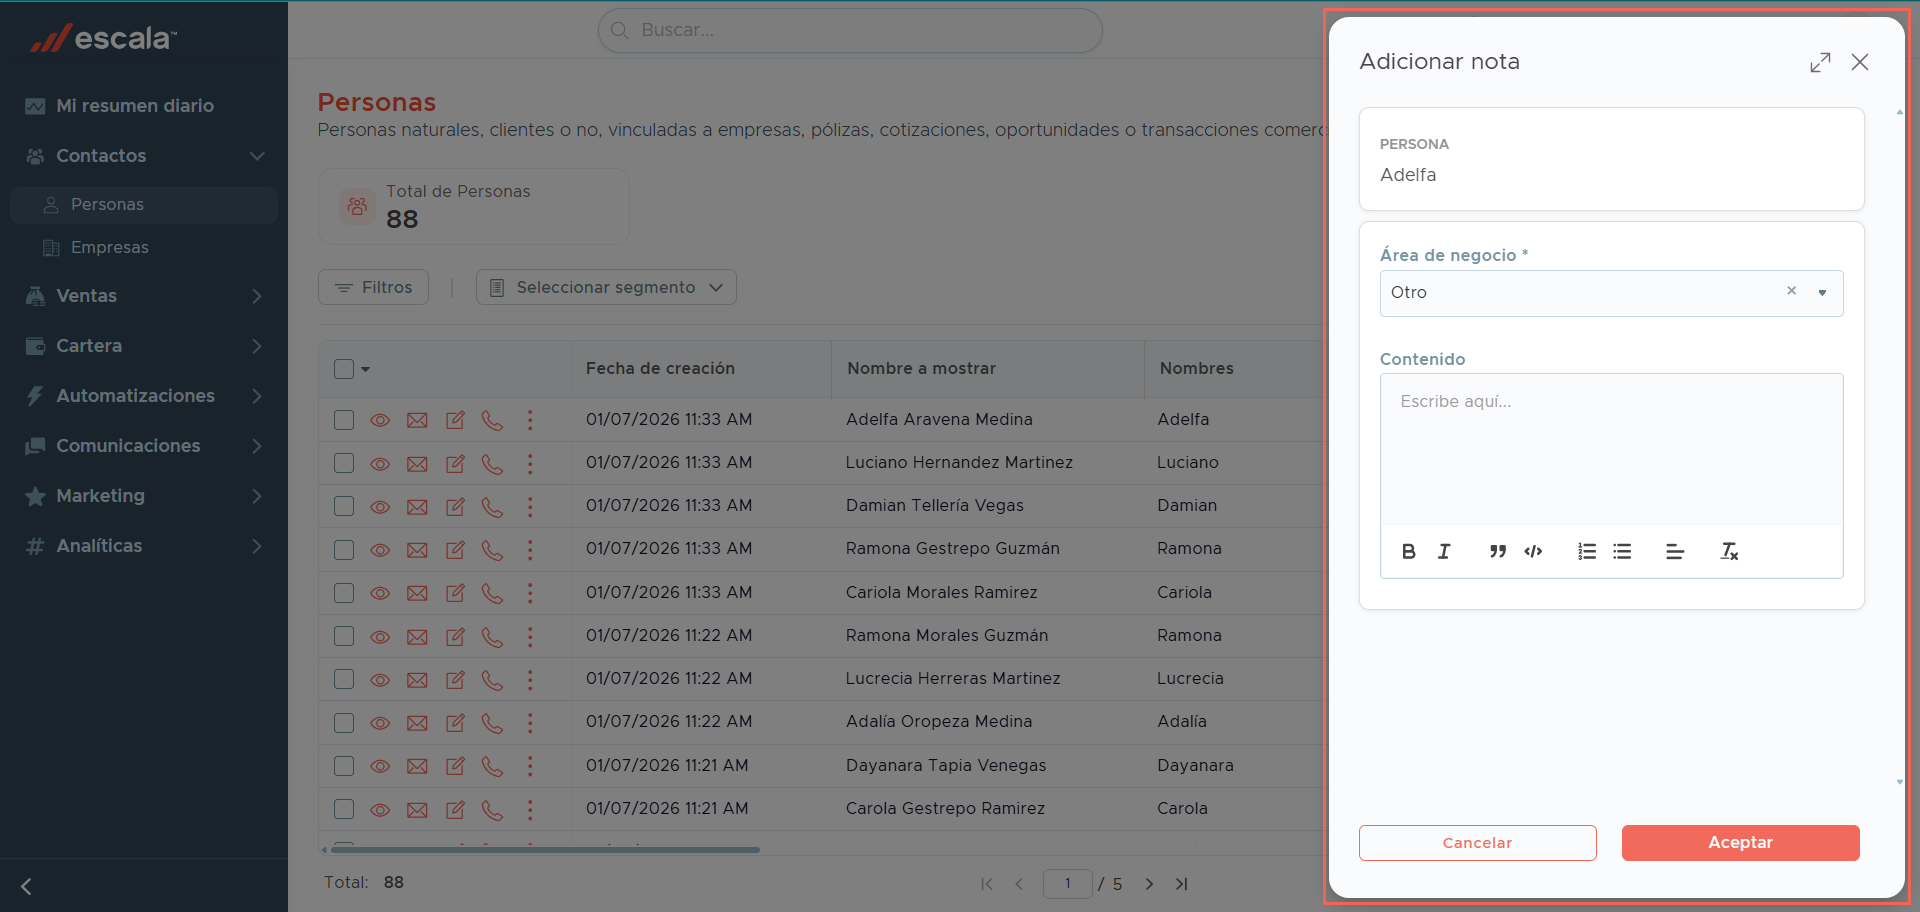View Dayanara Tapia Venegas record via eye icon
Image resolution: width=1920 pixels, height=912 pixels.
click(380, 766)
